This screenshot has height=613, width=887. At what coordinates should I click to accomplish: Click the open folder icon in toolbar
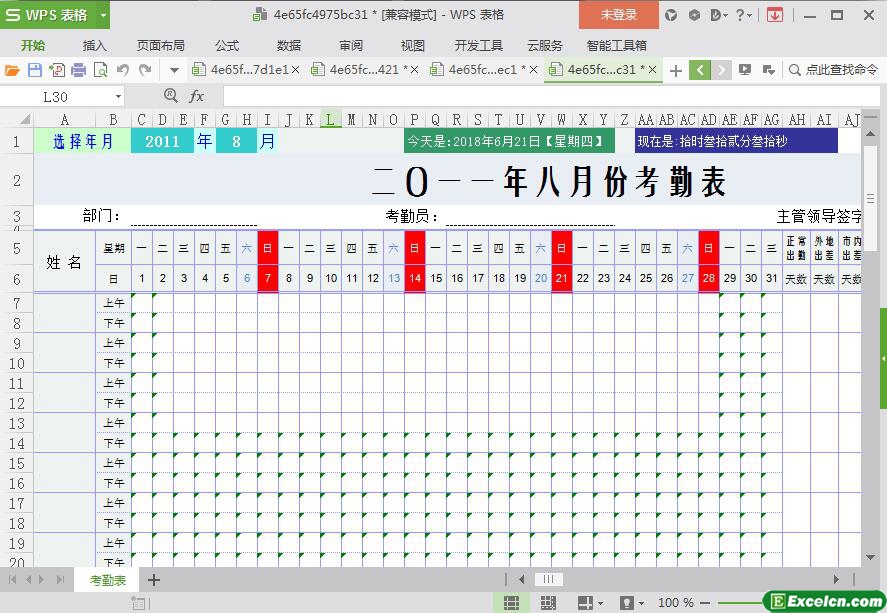(x=12, y=70)
